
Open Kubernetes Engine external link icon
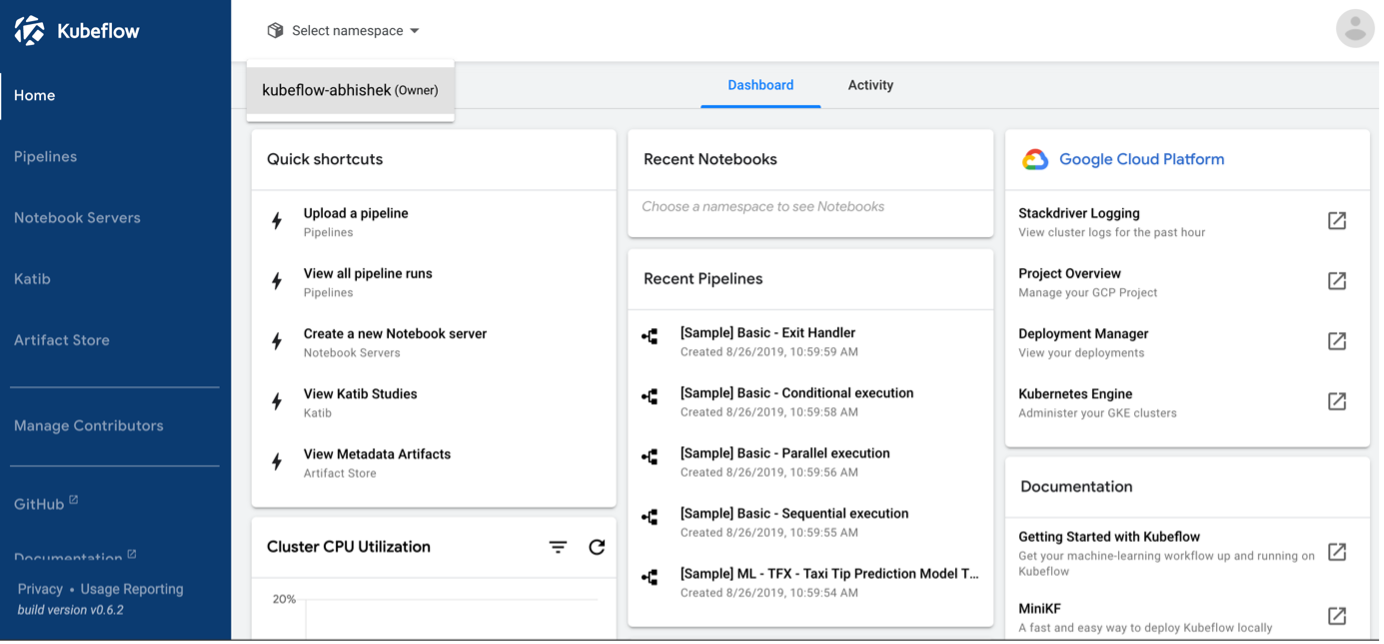1336,401
